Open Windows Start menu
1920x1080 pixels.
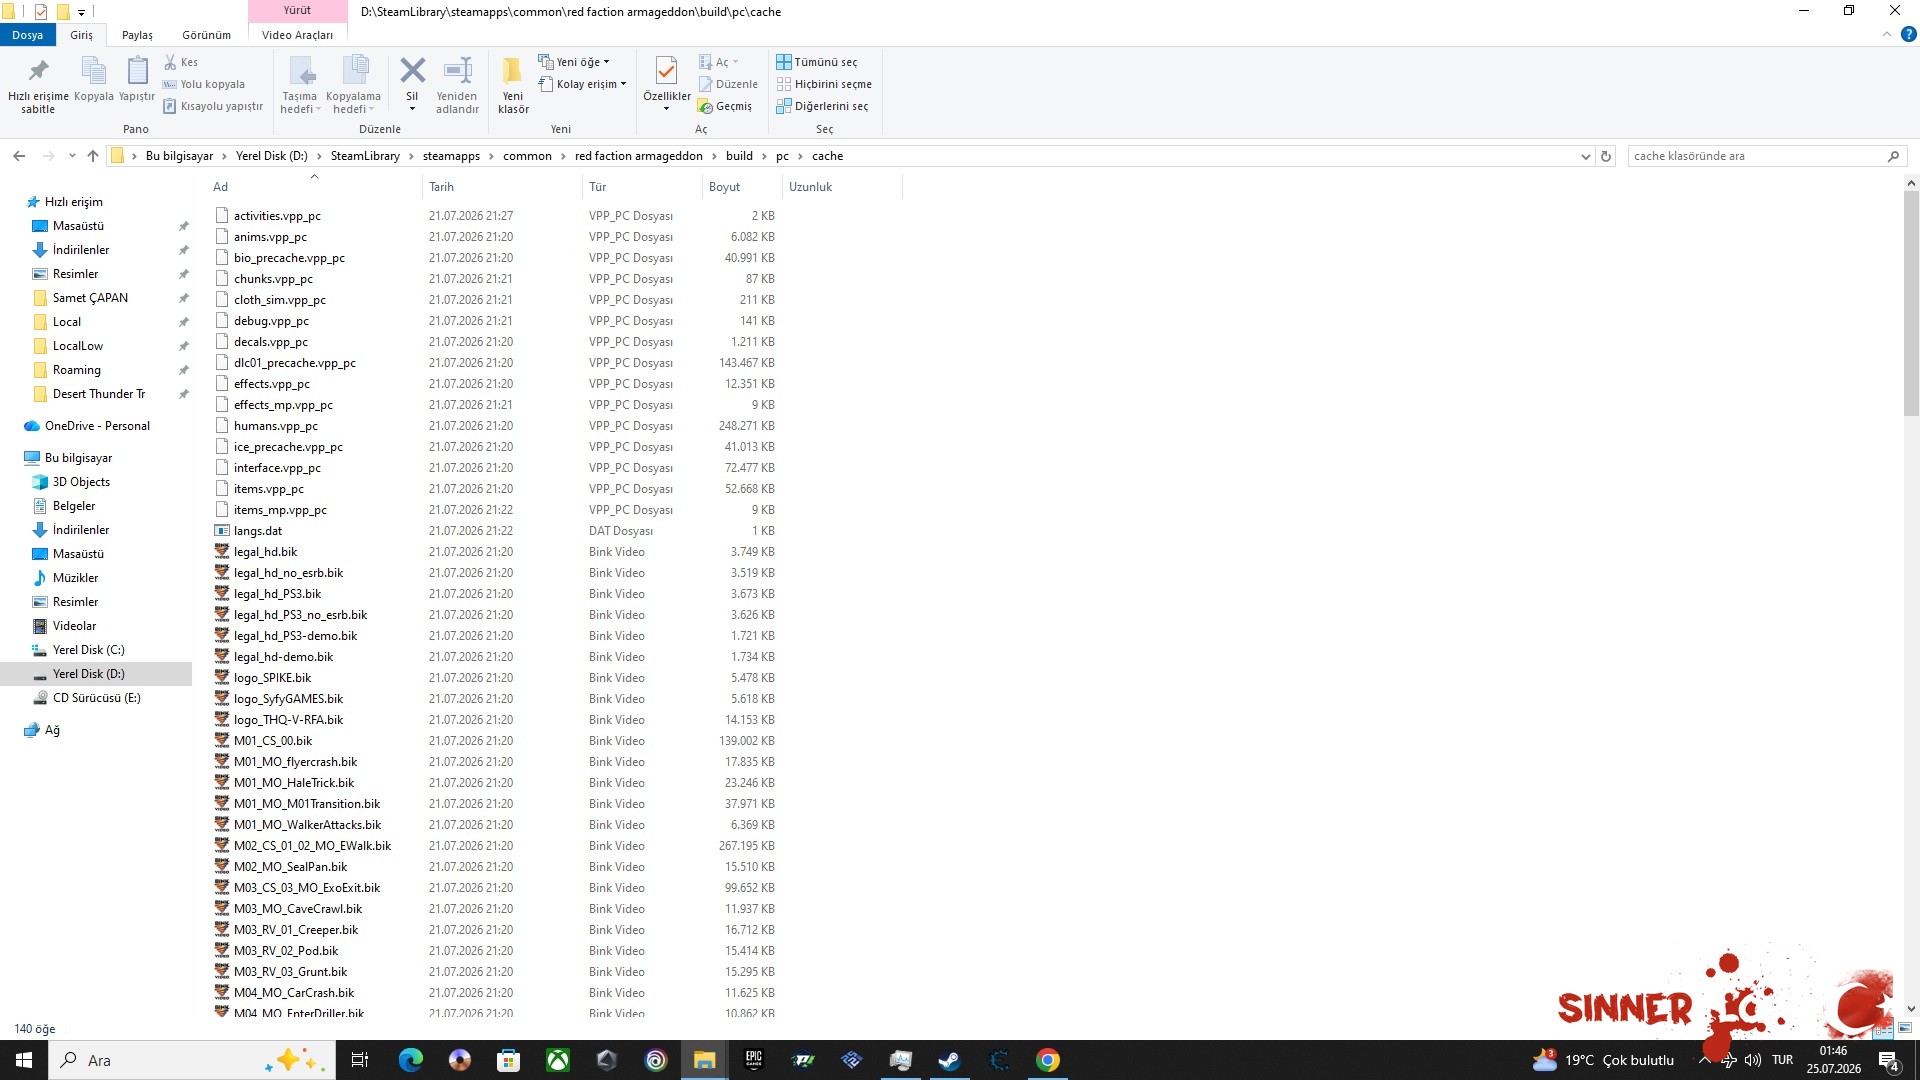click(24, 1060)
